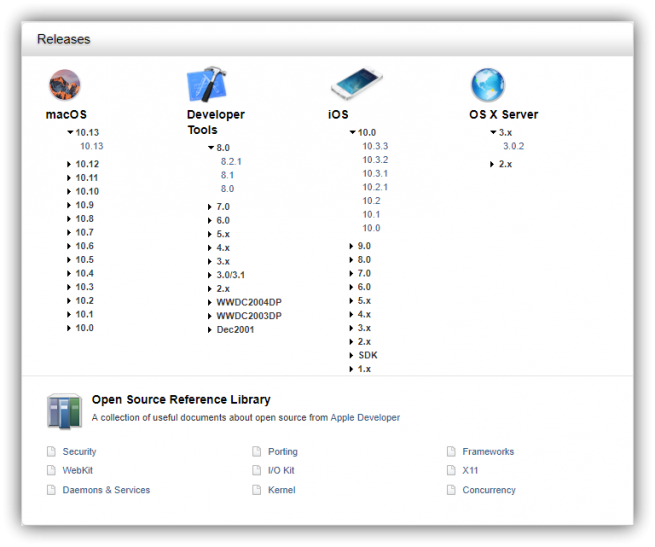Click the document icon beside Frameworks
The height and width of the screenshot is (547, 655).
(x=451, y=451)
